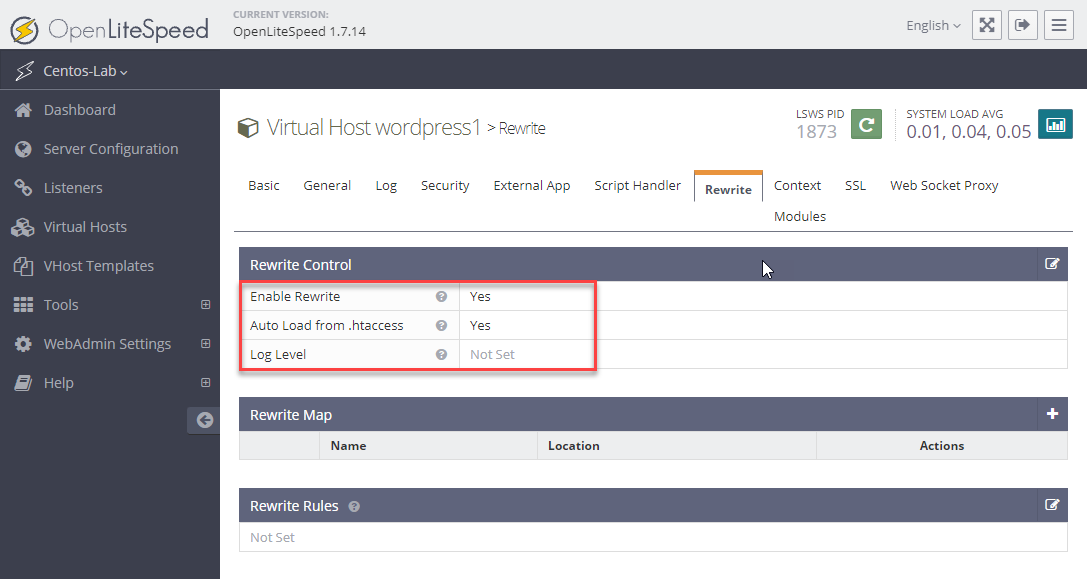Open the Web Socket Proxy tab
This screenshot has height=579, width=1087.
[944, 185]
